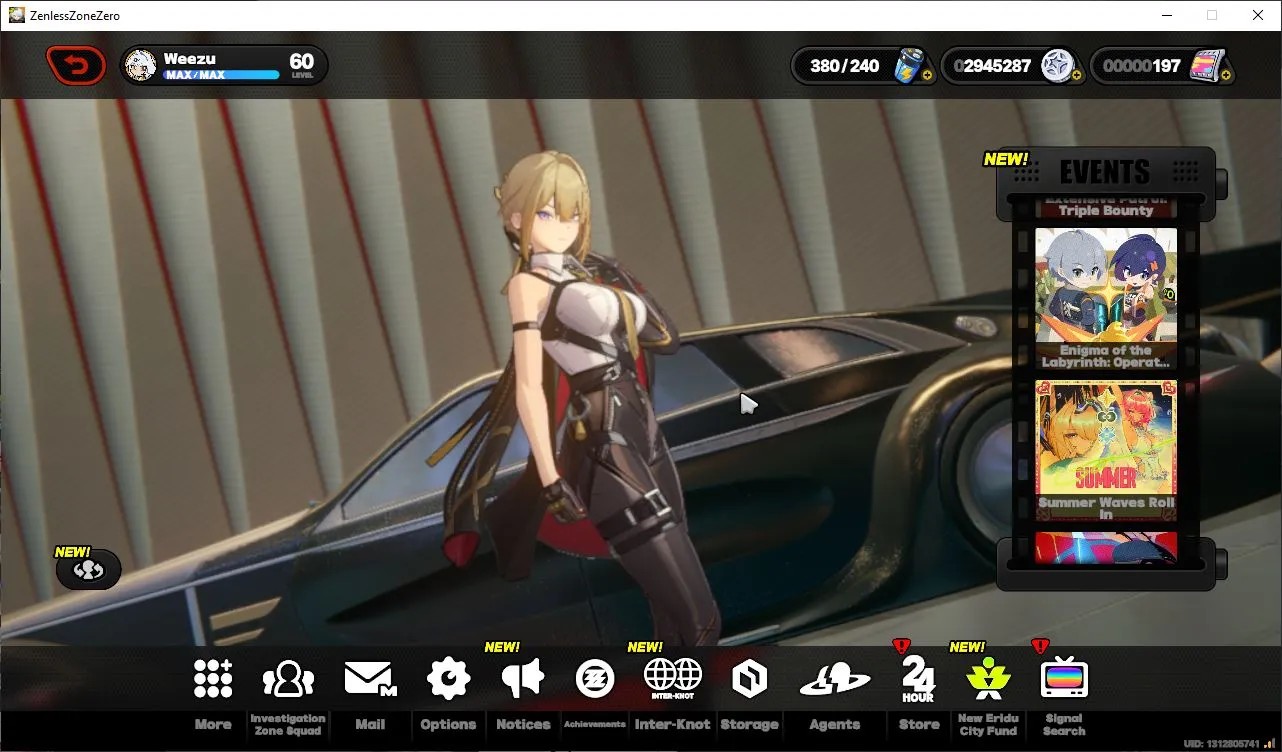Click the Weezu player profile avatar

pyautogui.click(x=142, y=66)
